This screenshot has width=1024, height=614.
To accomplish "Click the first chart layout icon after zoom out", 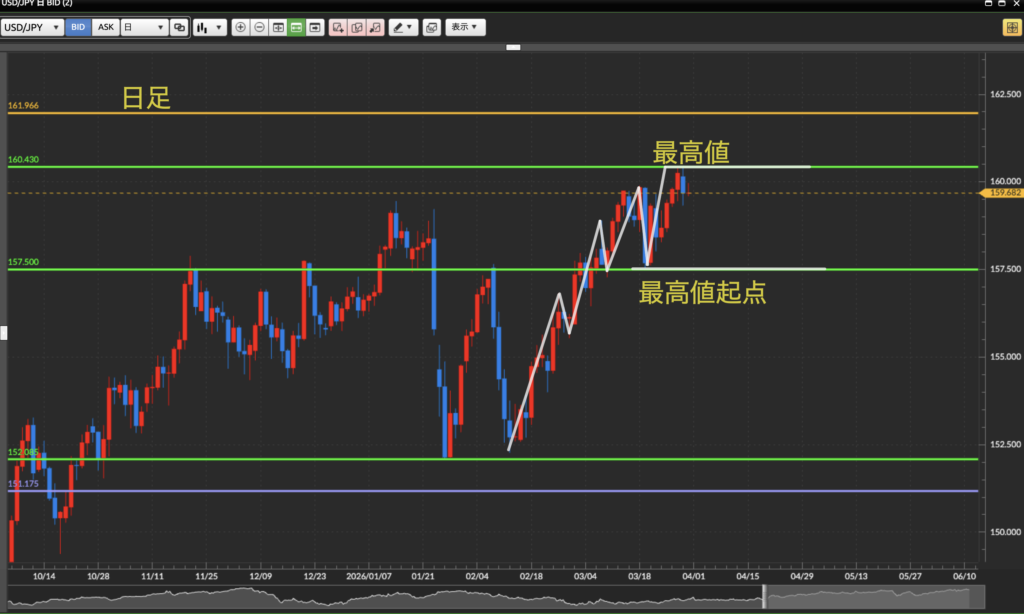I will tap(278, 28).
